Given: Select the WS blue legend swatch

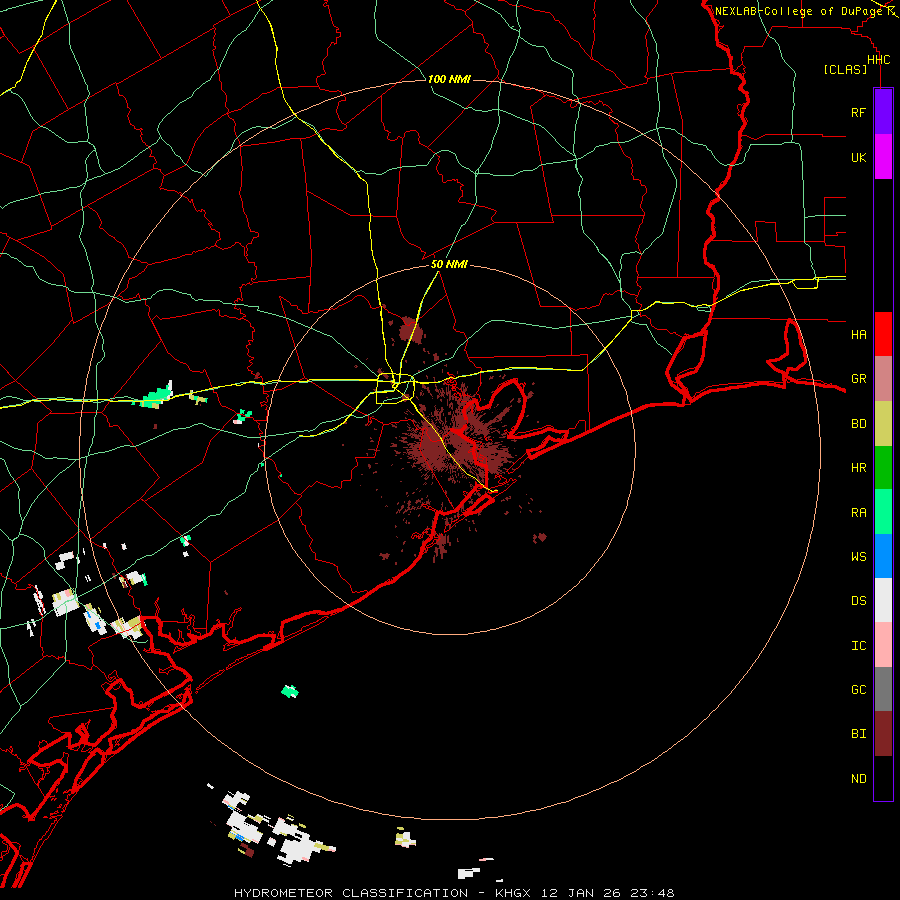Looking at the screenshot, I should (883, 556).
